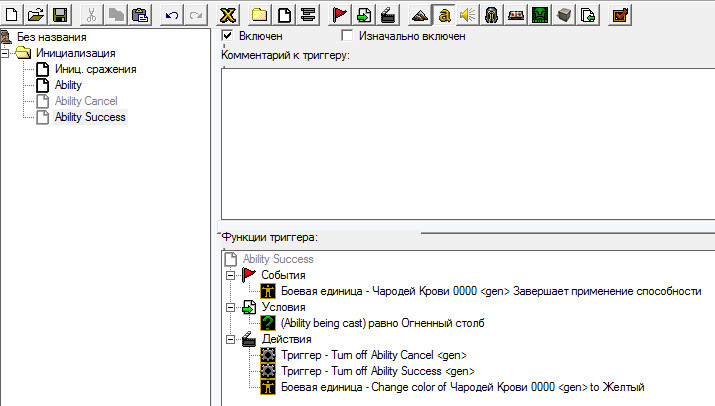Select the 'Ability' trigger in the tree

coord(68,85)
